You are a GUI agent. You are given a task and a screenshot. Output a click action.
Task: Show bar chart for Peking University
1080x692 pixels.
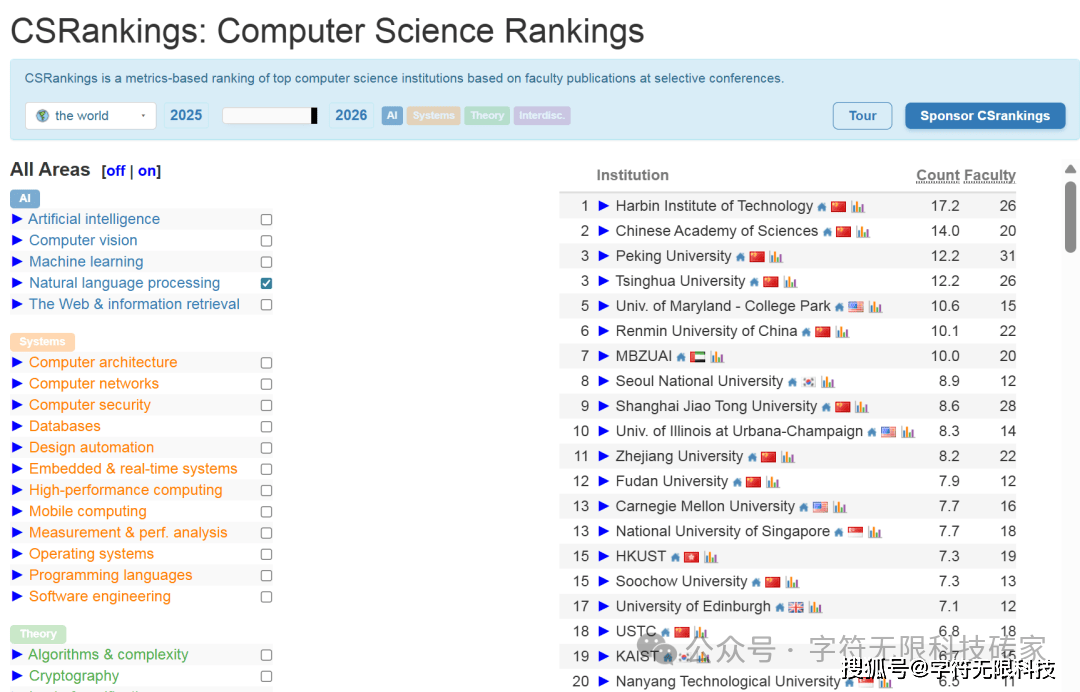coord(776,257)
